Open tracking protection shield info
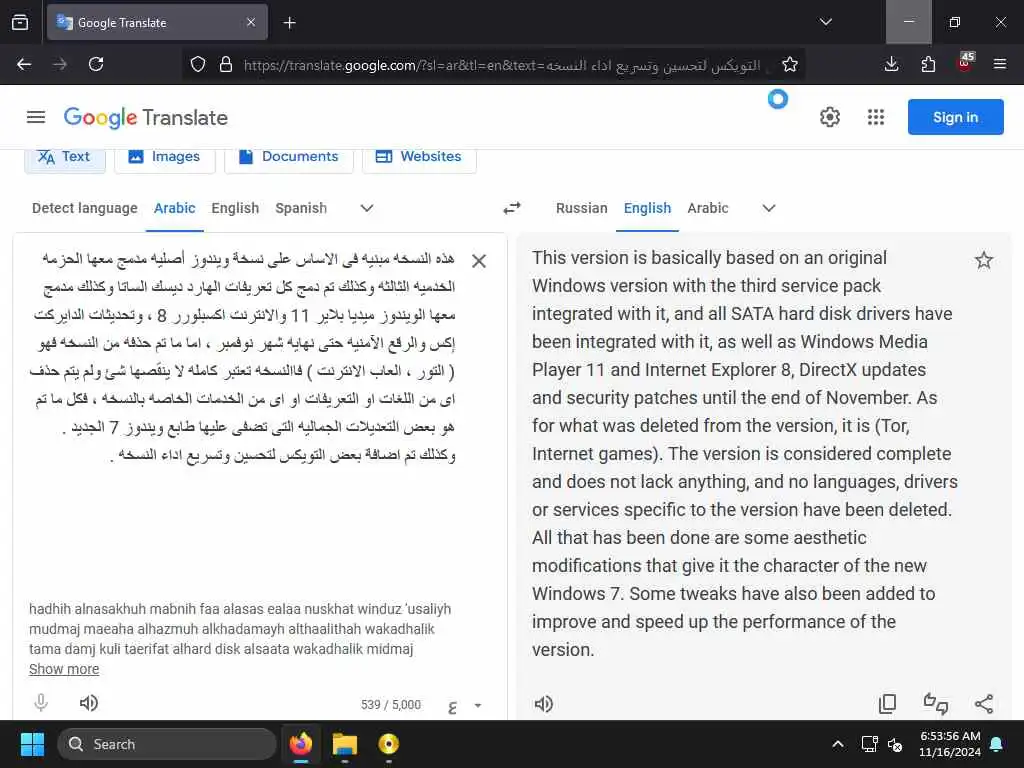Screen dimensions: 1024x768 click(x=198, y=65)
